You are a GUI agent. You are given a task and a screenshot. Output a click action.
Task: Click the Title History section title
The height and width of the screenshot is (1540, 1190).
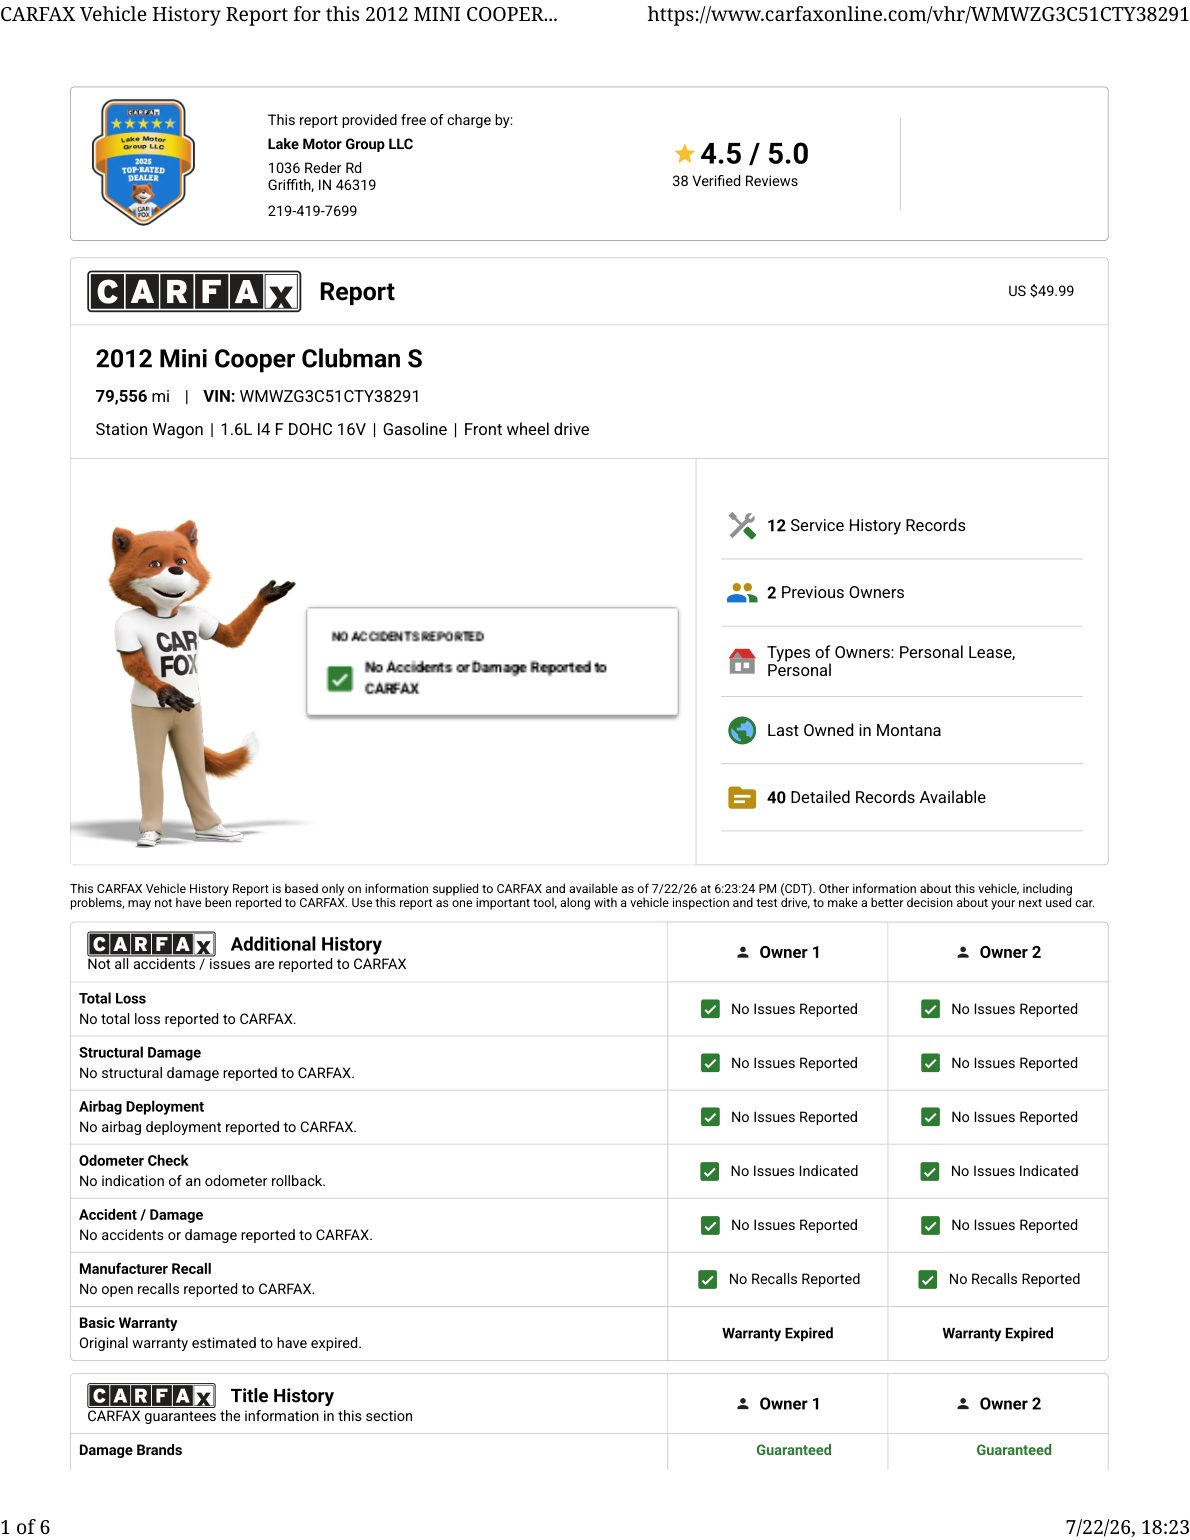pyautogui.click(x=282, y=1396)
